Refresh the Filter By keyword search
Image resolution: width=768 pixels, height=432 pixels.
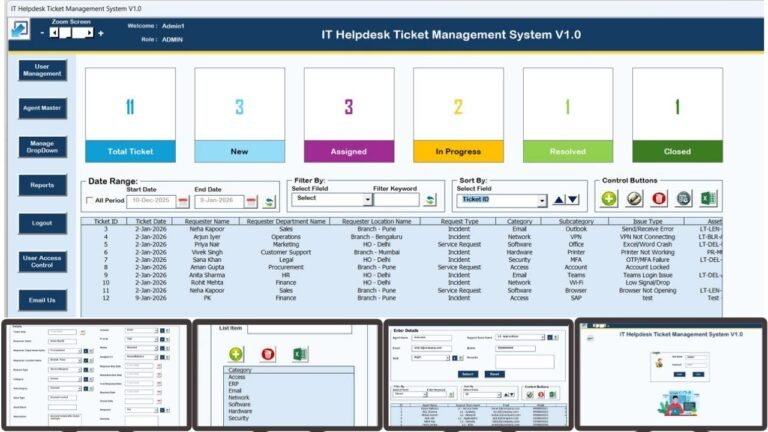[x=430, y=200]
